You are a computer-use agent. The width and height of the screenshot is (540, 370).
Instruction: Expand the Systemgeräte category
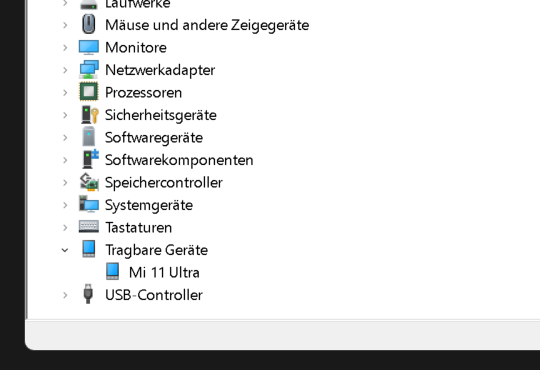coord(65,205)
